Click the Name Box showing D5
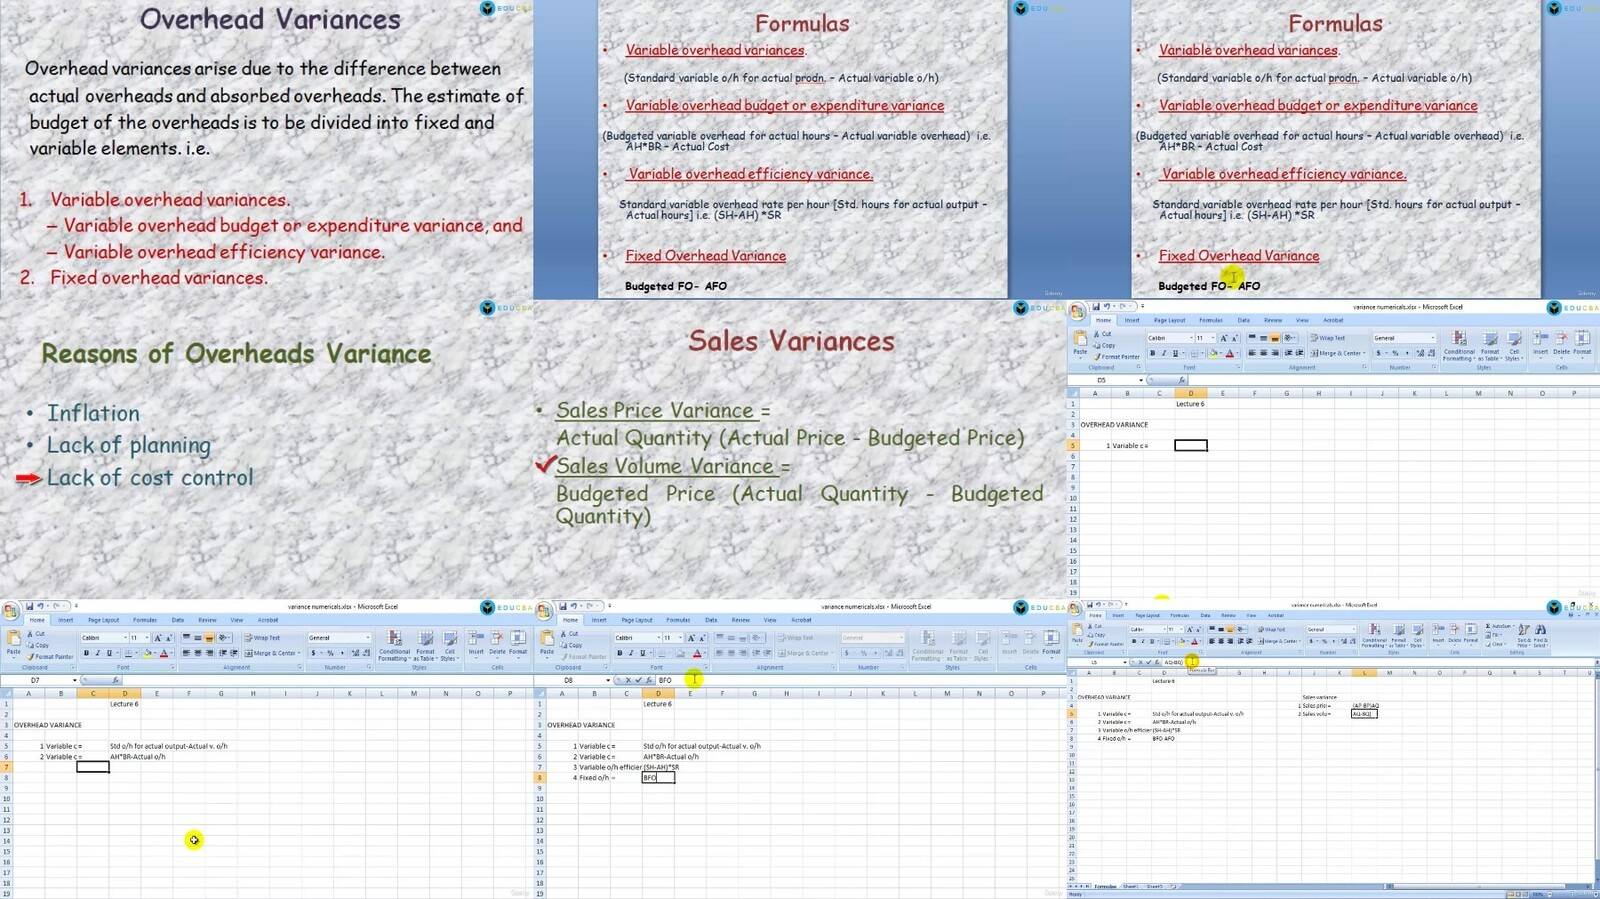1600x899 pixels. click(x=1102, y=380)
